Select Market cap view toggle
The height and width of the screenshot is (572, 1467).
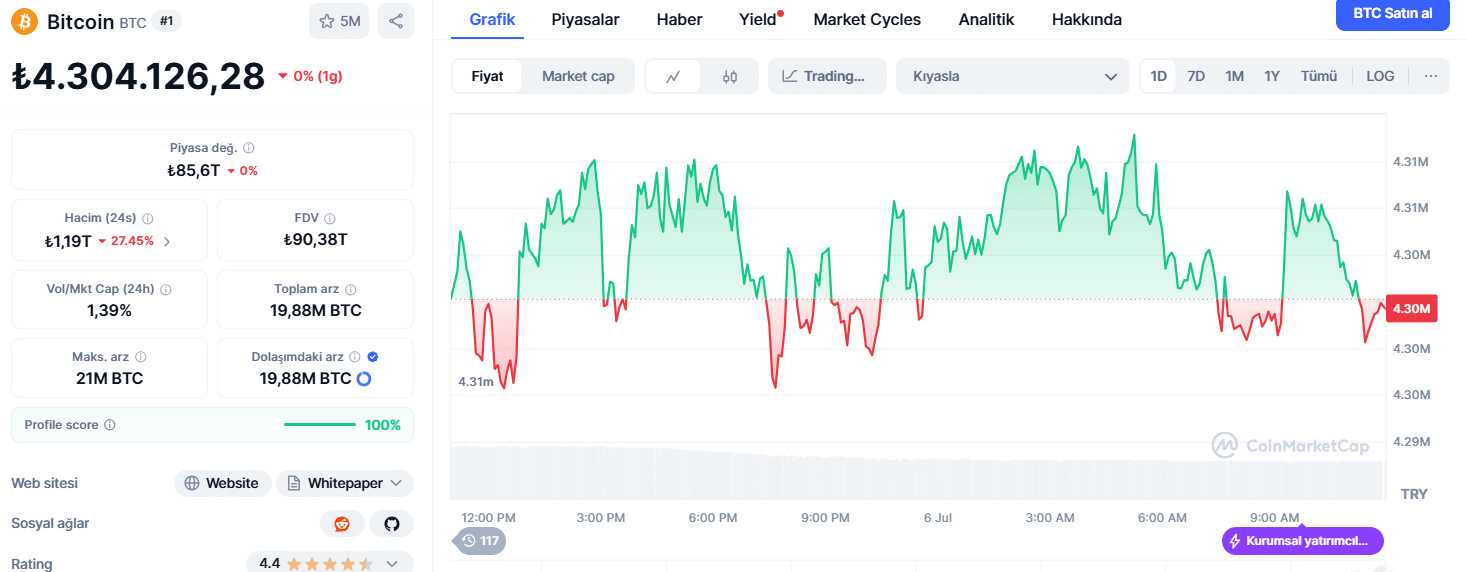point(578,76)
